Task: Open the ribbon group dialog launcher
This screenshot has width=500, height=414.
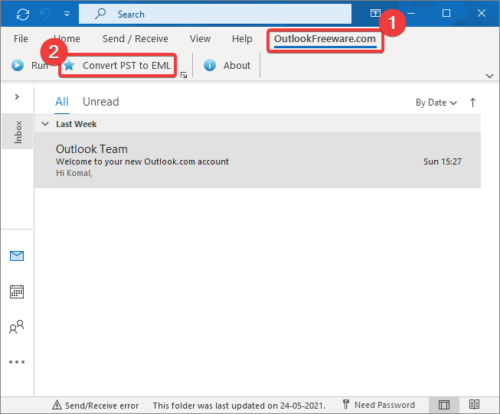Action: (x=184, y=75)
